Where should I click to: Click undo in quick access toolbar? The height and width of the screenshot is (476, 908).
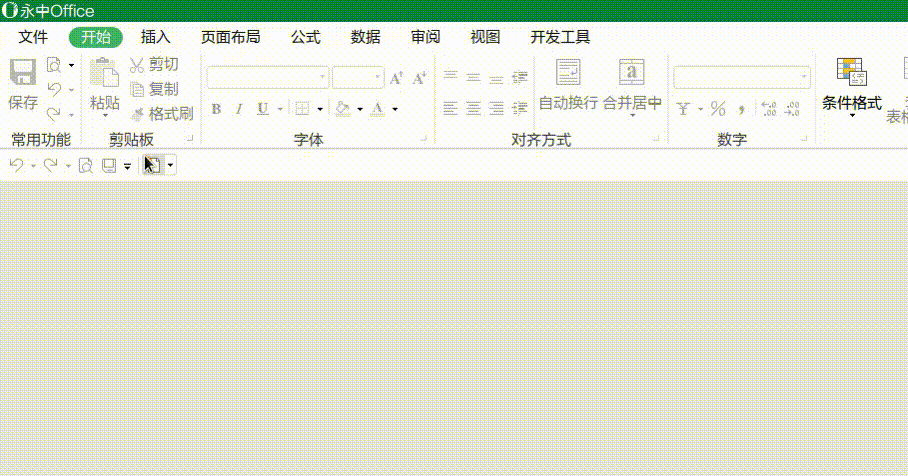[16, 166]
